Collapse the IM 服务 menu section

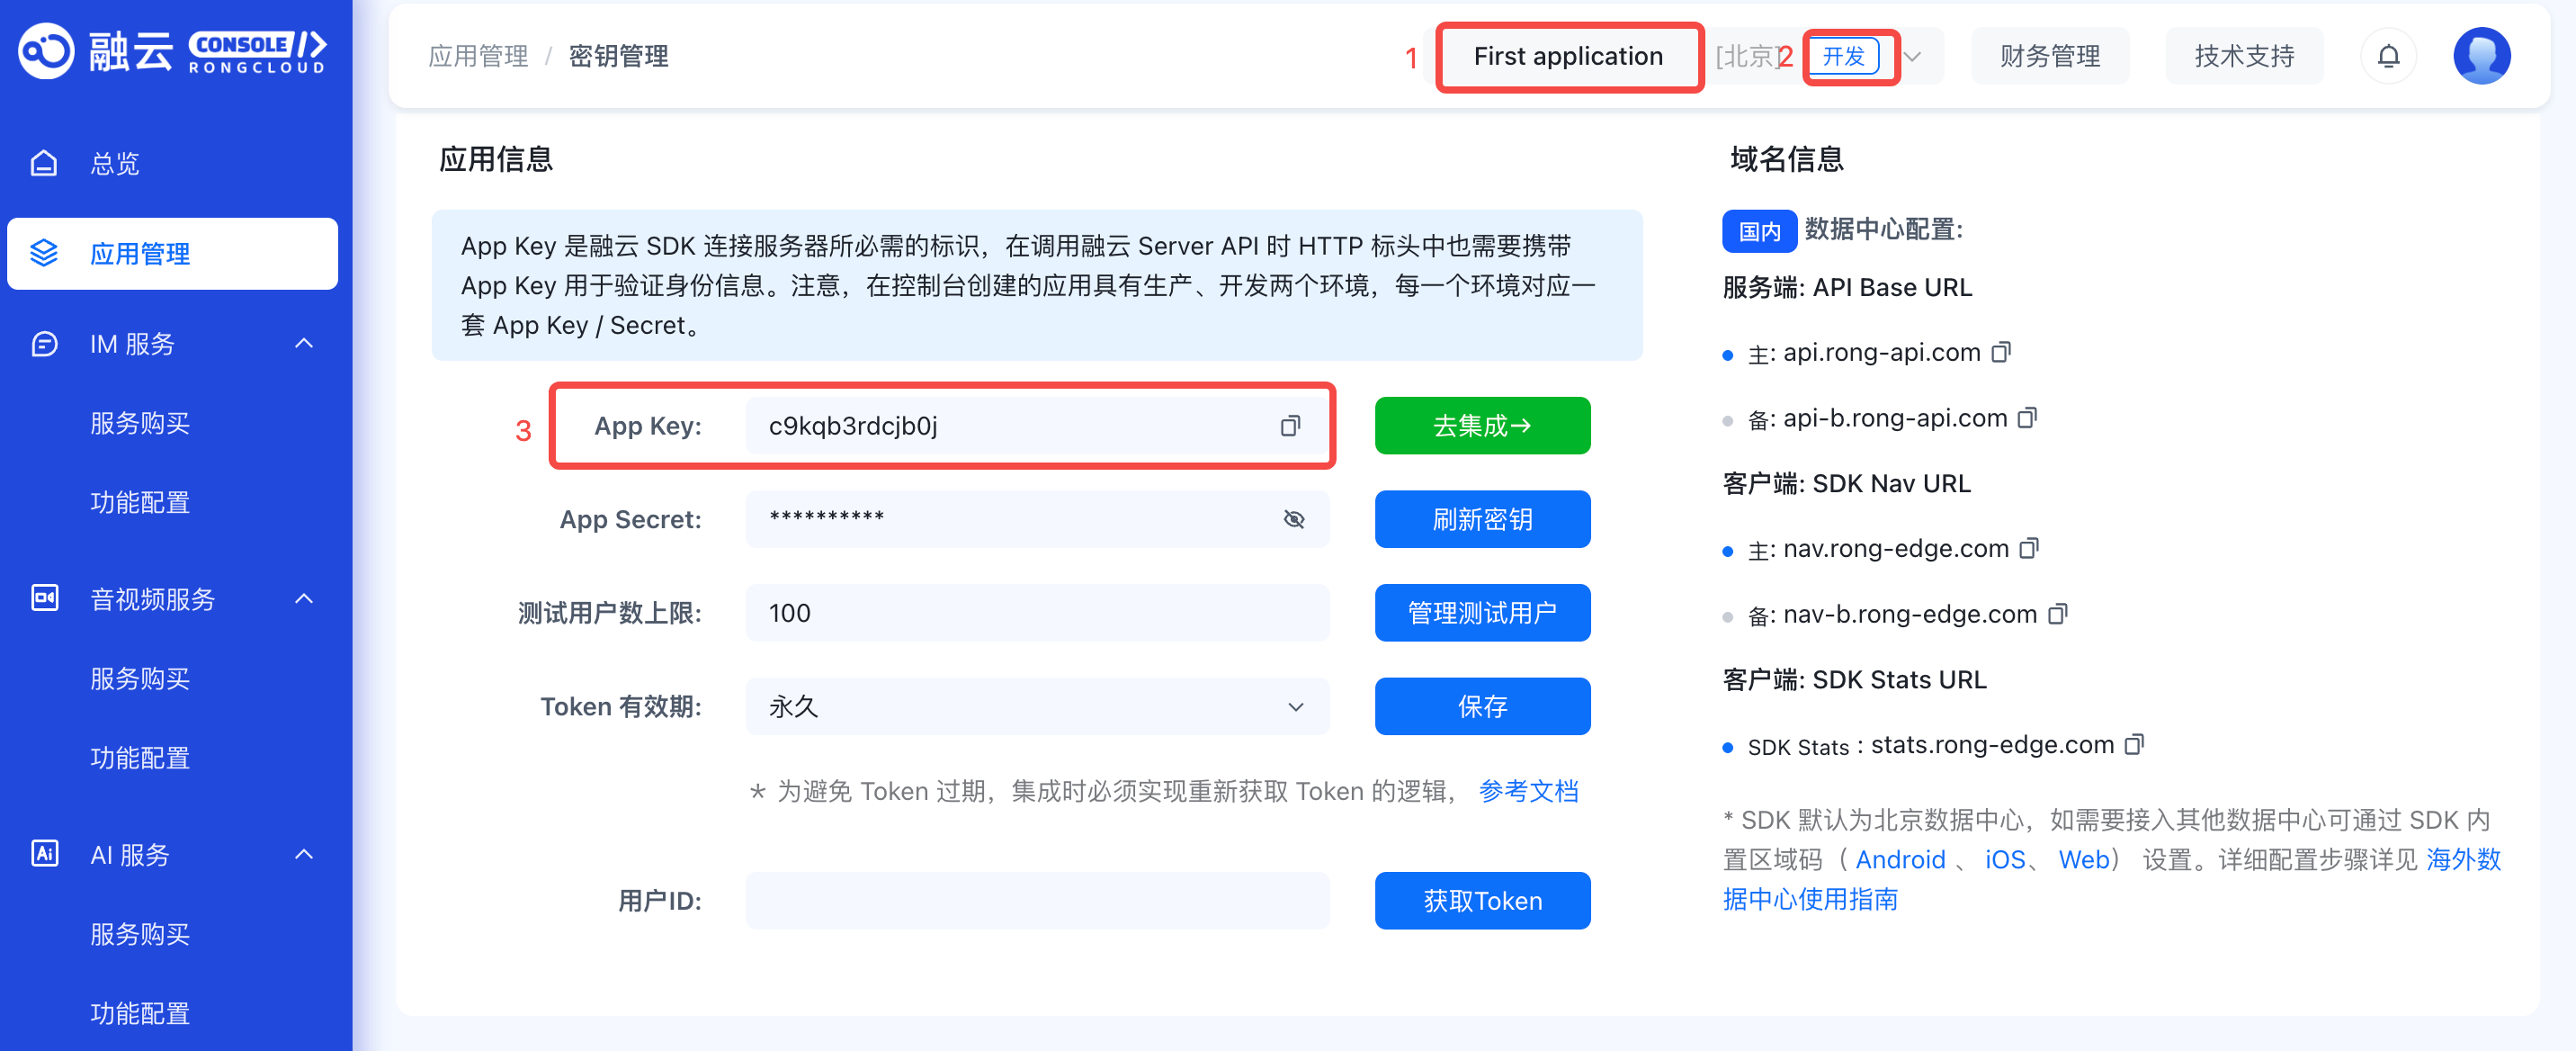click(x=304, y=344)
